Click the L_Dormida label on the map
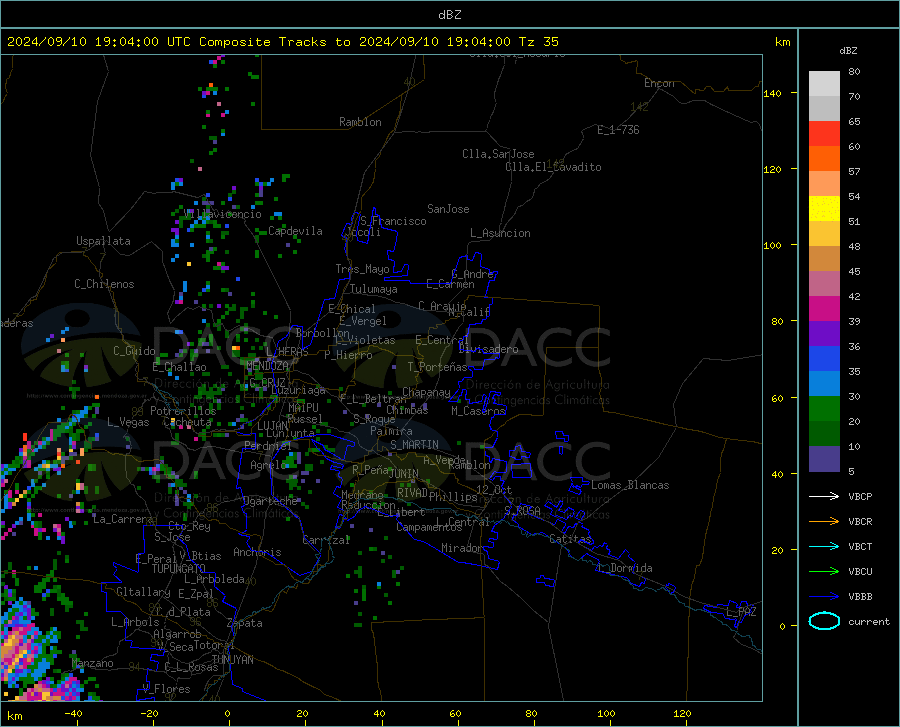 click(624, 568)
